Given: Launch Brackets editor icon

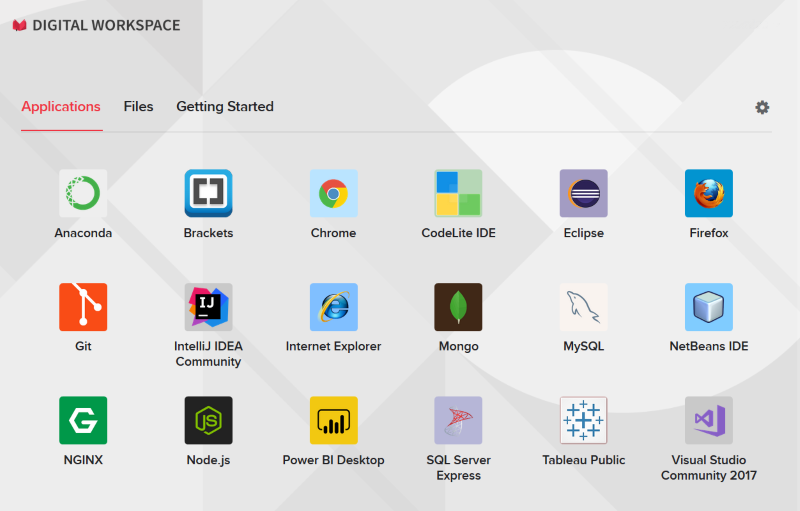Looking at the screenshot, I should (208, 193).
